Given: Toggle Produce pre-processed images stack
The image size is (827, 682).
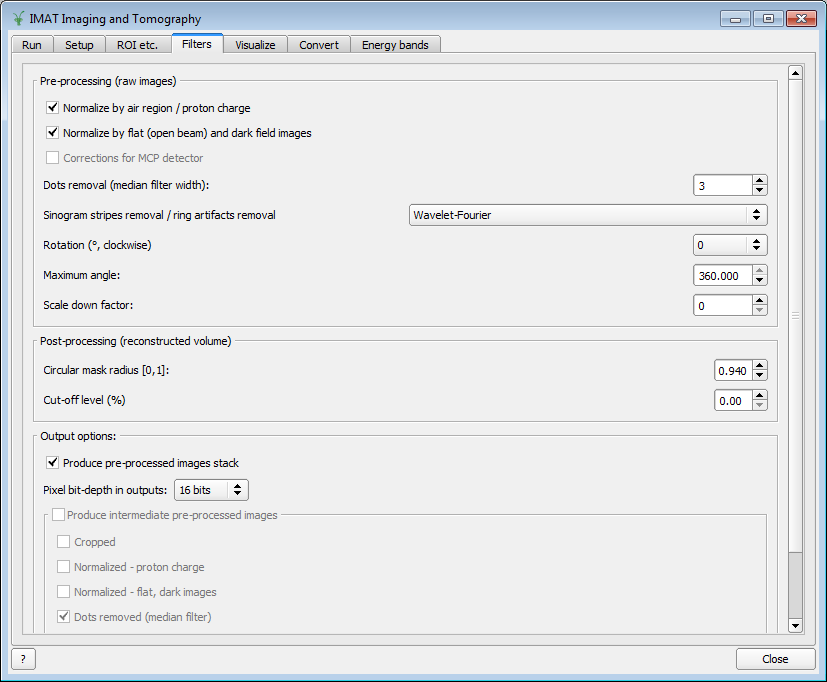Looking at the screenshot, I should 53,462.
